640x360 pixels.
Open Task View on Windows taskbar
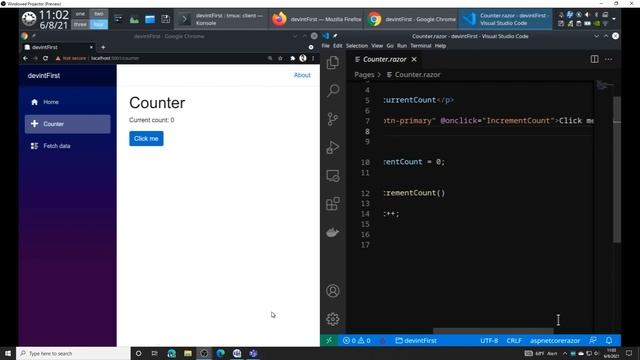pyautogui.click(x=154, y=353)
